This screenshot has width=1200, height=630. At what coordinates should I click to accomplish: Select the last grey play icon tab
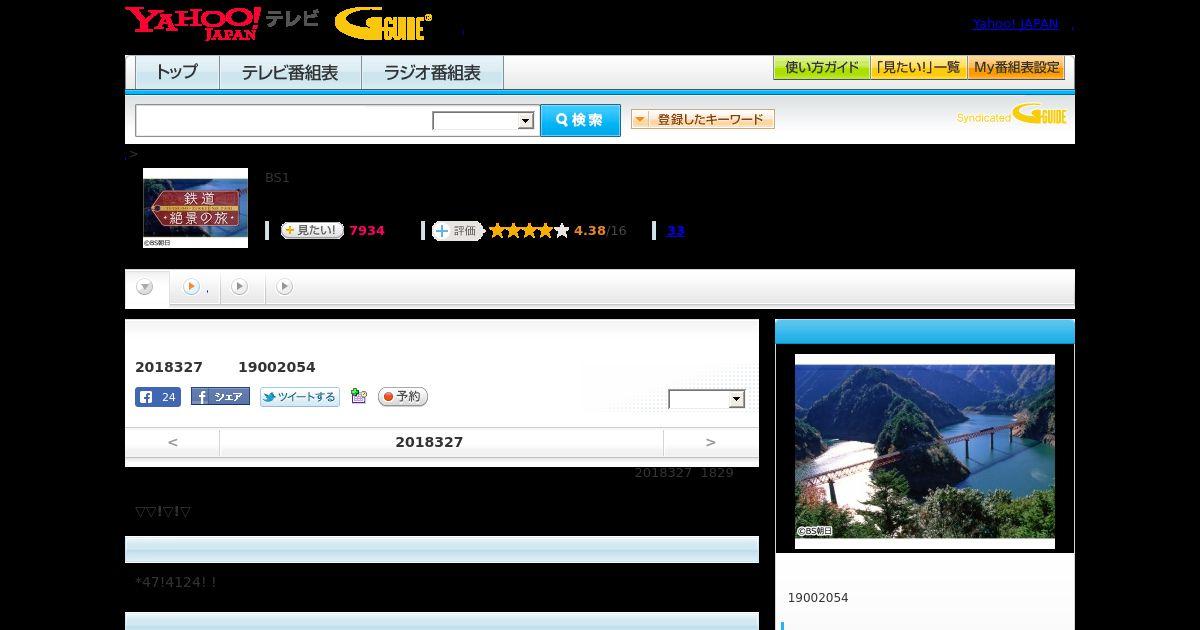click(x=284, y=287)
